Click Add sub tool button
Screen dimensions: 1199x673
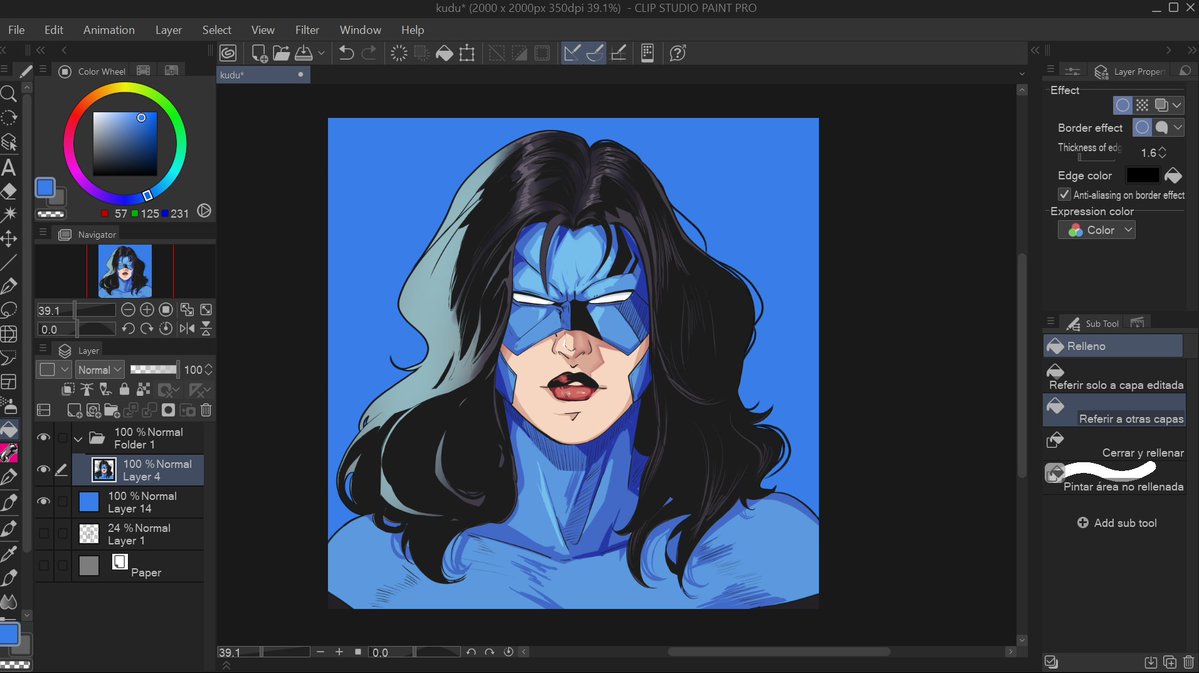coord(1116,523)
